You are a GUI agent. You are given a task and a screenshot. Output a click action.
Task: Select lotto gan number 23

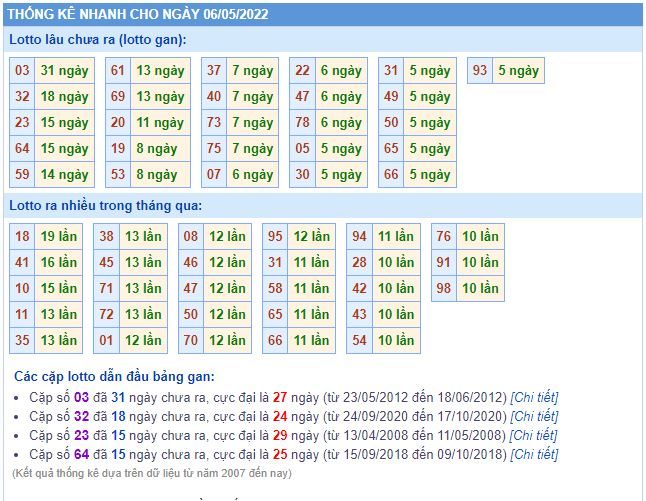[x=22, y=122]
